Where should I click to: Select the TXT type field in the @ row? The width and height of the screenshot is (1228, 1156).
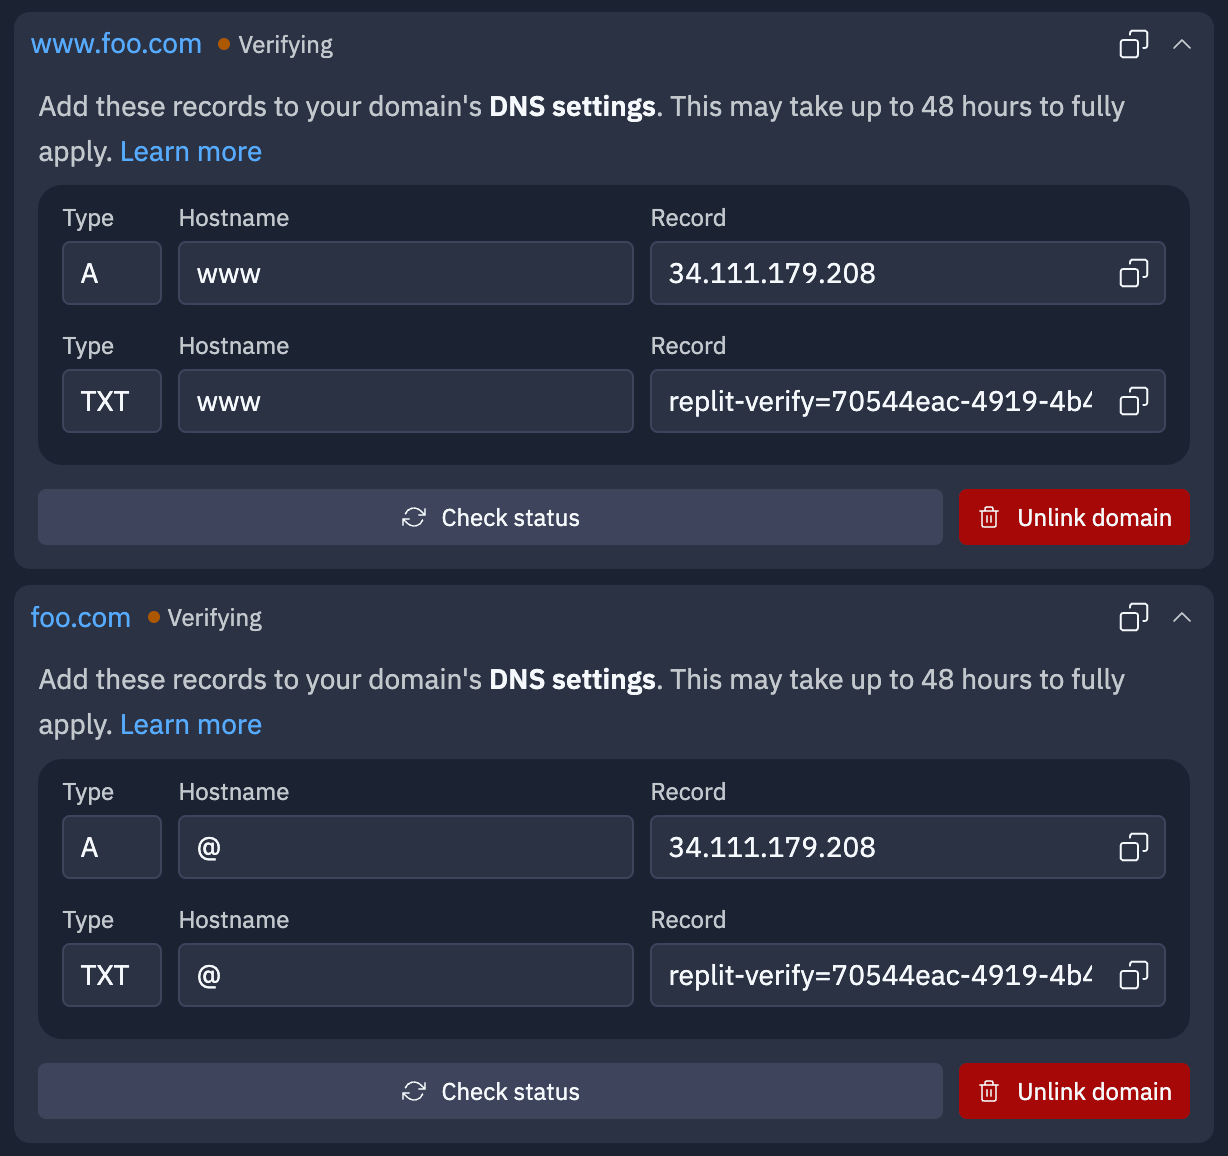pyautogui.click(x=112, y=975)
